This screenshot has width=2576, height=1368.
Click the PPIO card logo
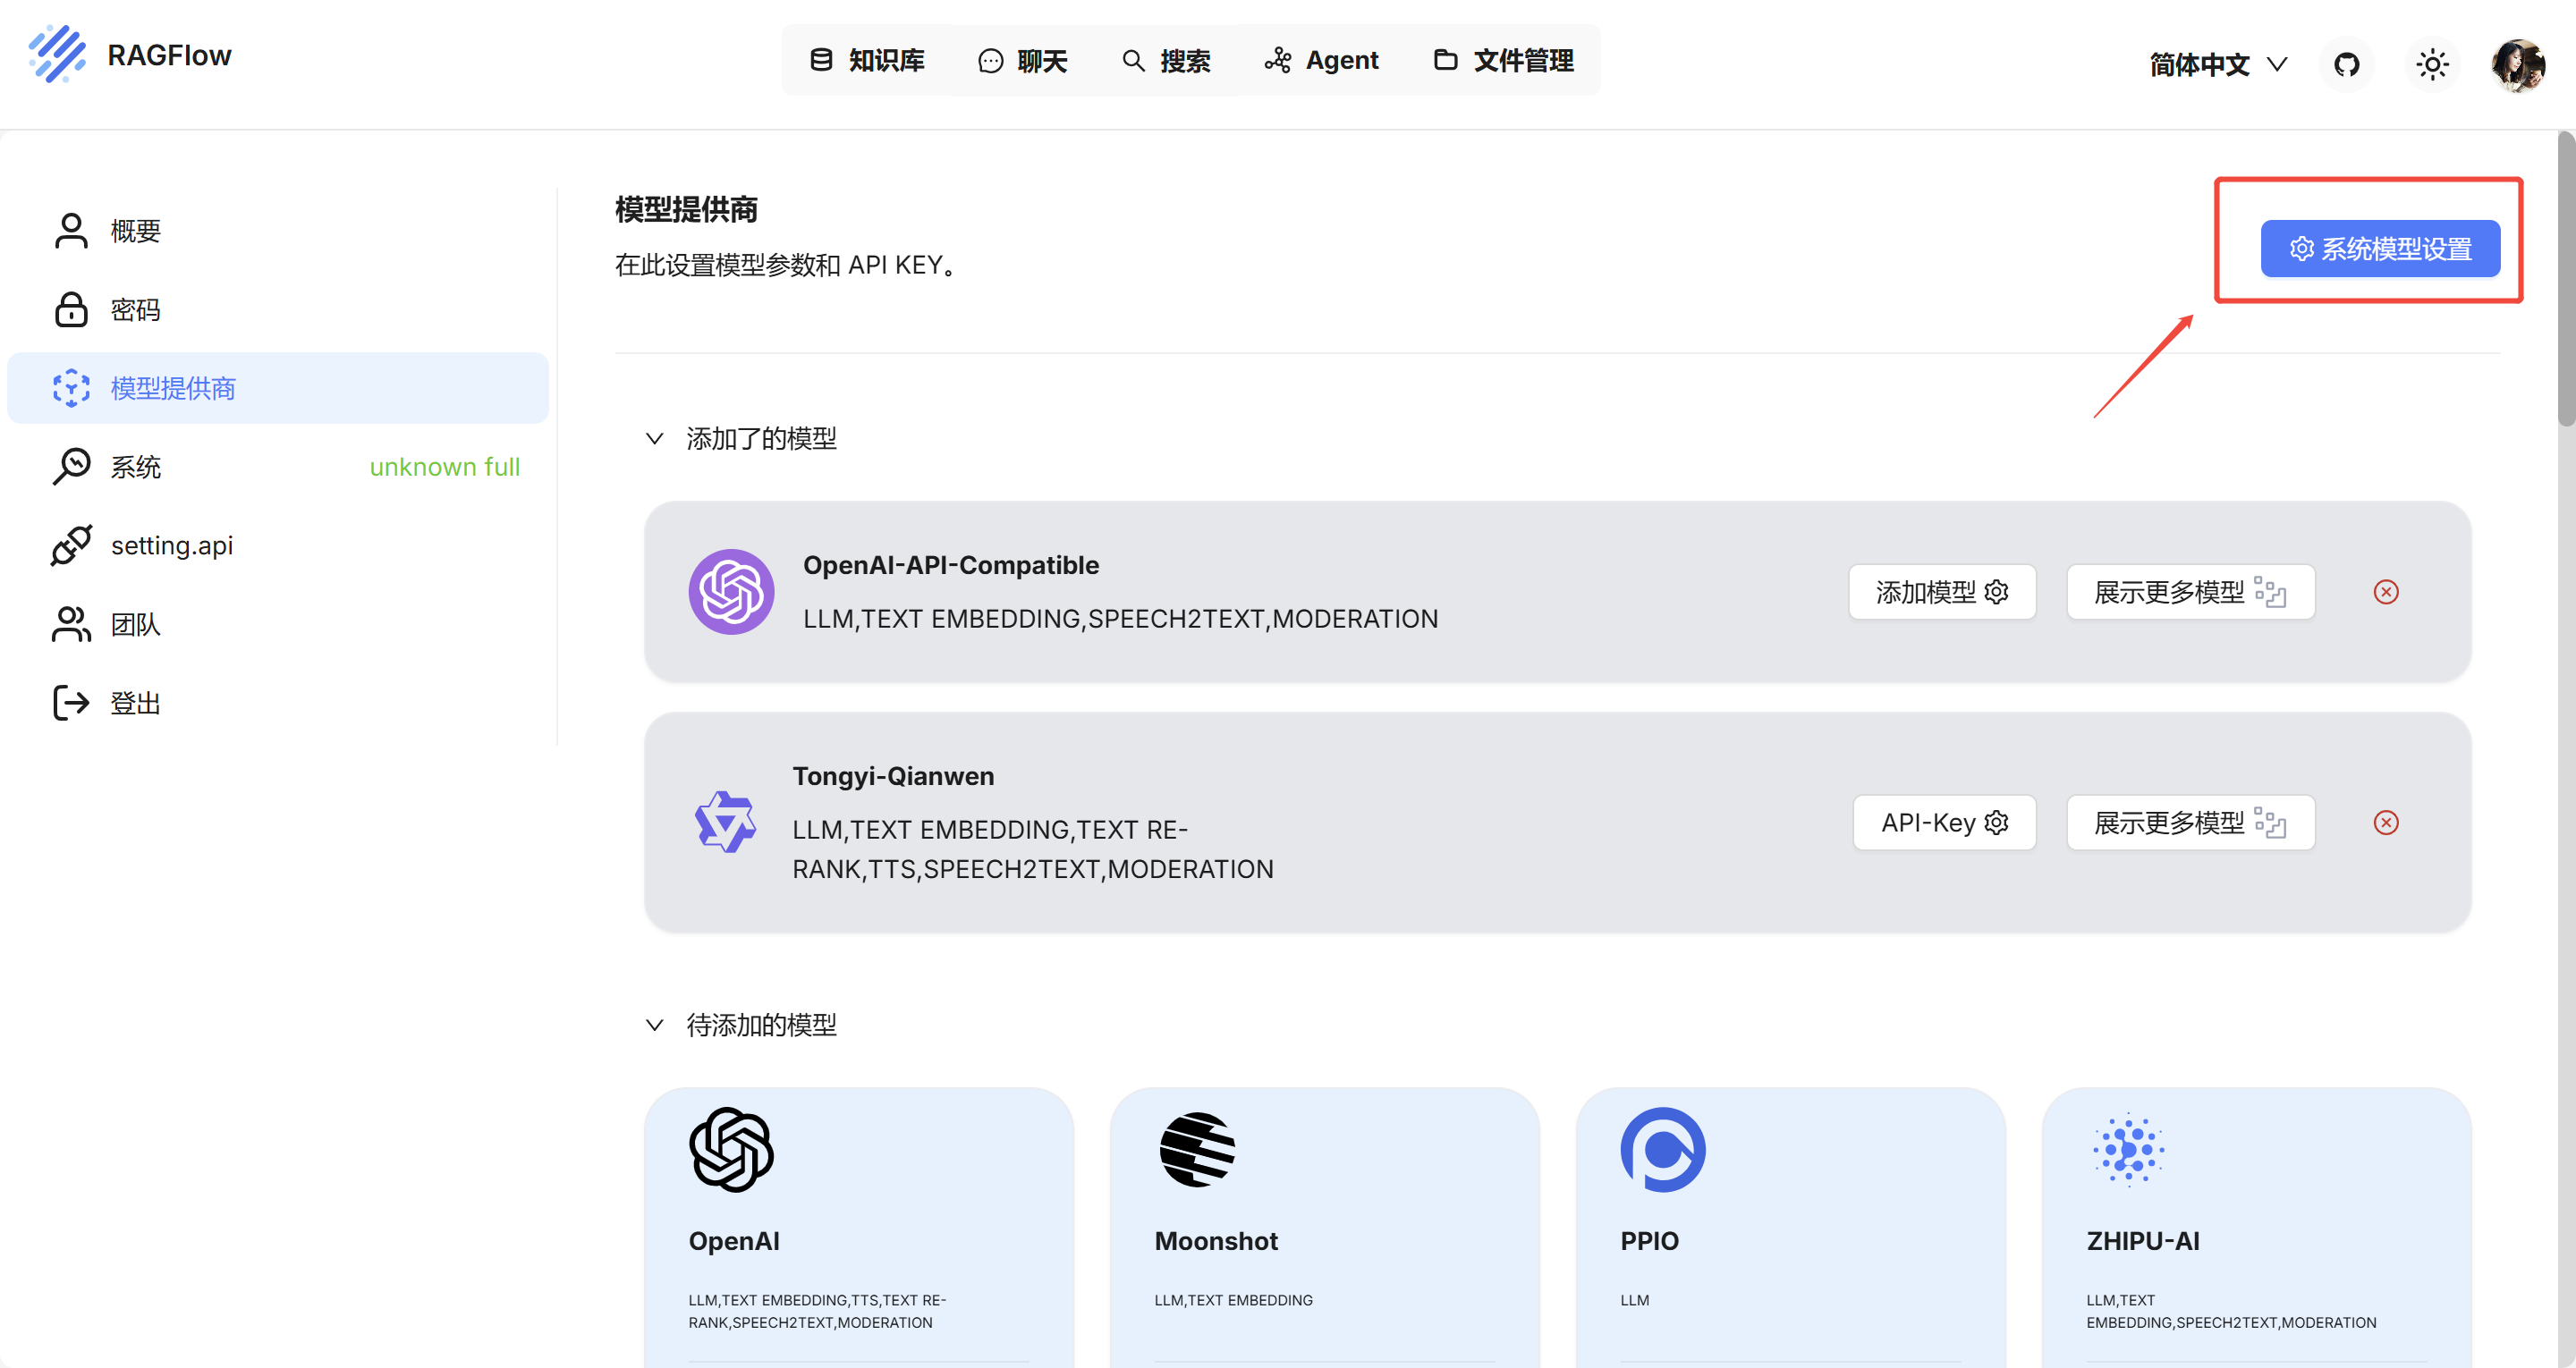pyautogui.click(x=1663, y=1150)
